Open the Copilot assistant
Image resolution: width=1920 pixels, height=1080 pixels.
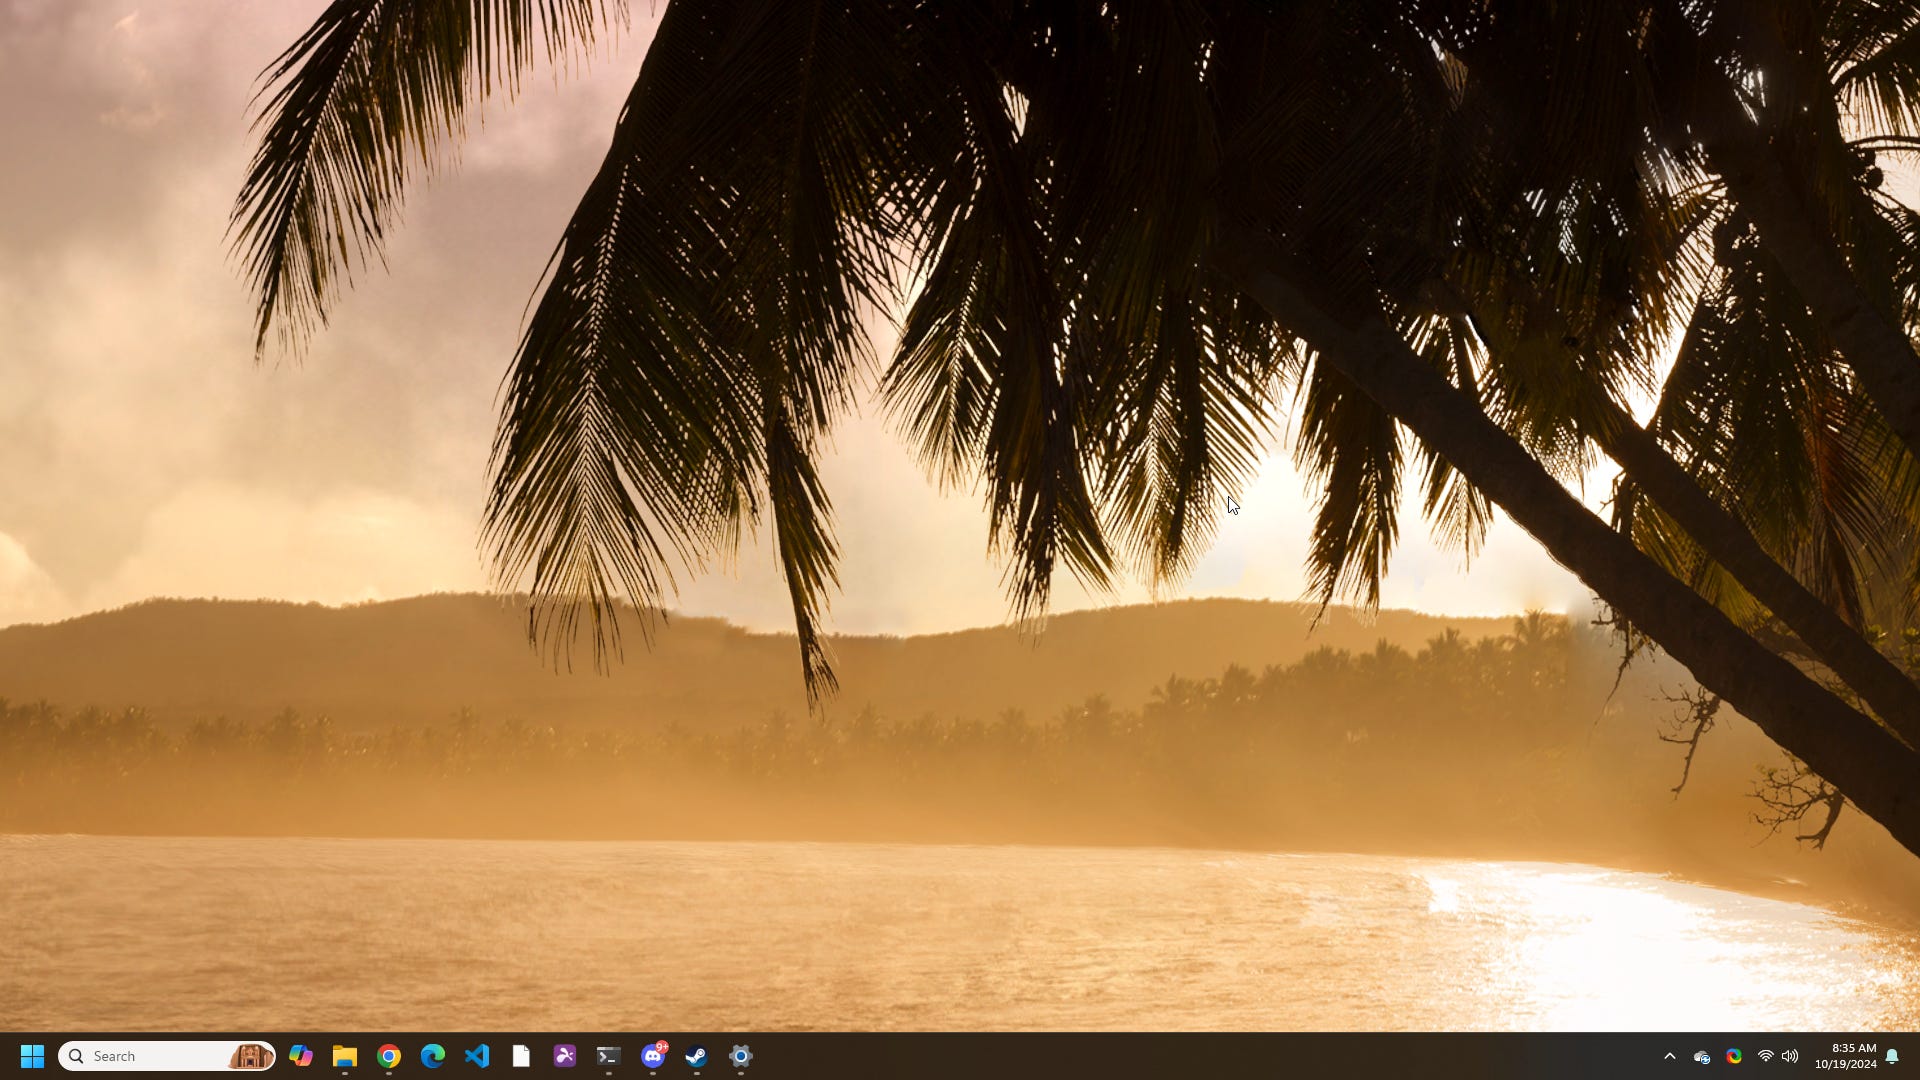coord(302,1056)
